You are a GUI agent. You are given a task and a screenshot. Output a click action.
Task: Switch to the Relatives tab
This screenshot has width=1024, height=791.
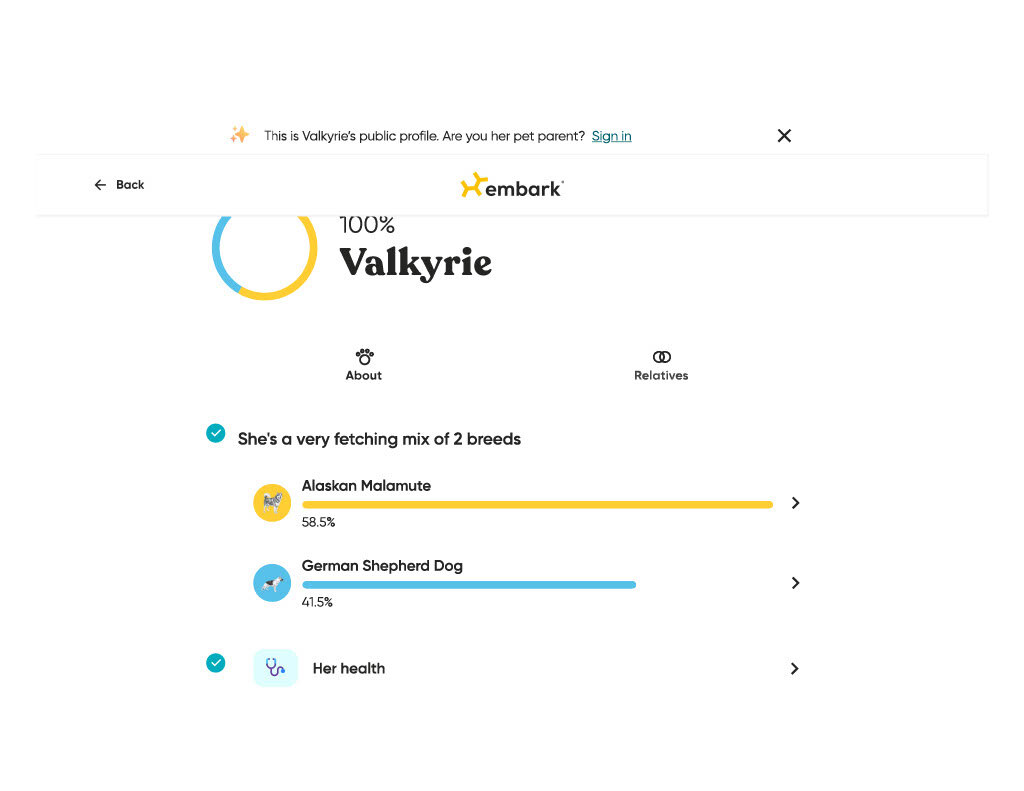[661, 365]
